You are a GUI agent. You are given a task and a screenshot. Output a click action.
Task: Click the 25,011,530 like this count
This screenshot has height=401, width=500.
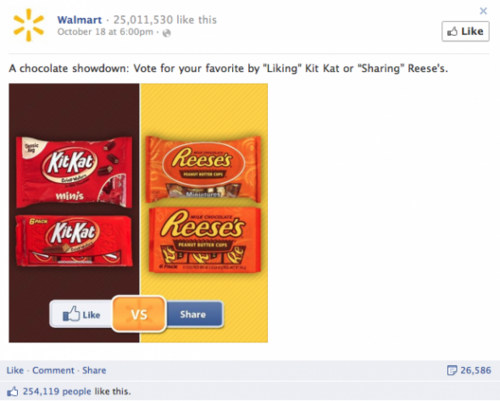click(165, 20)
